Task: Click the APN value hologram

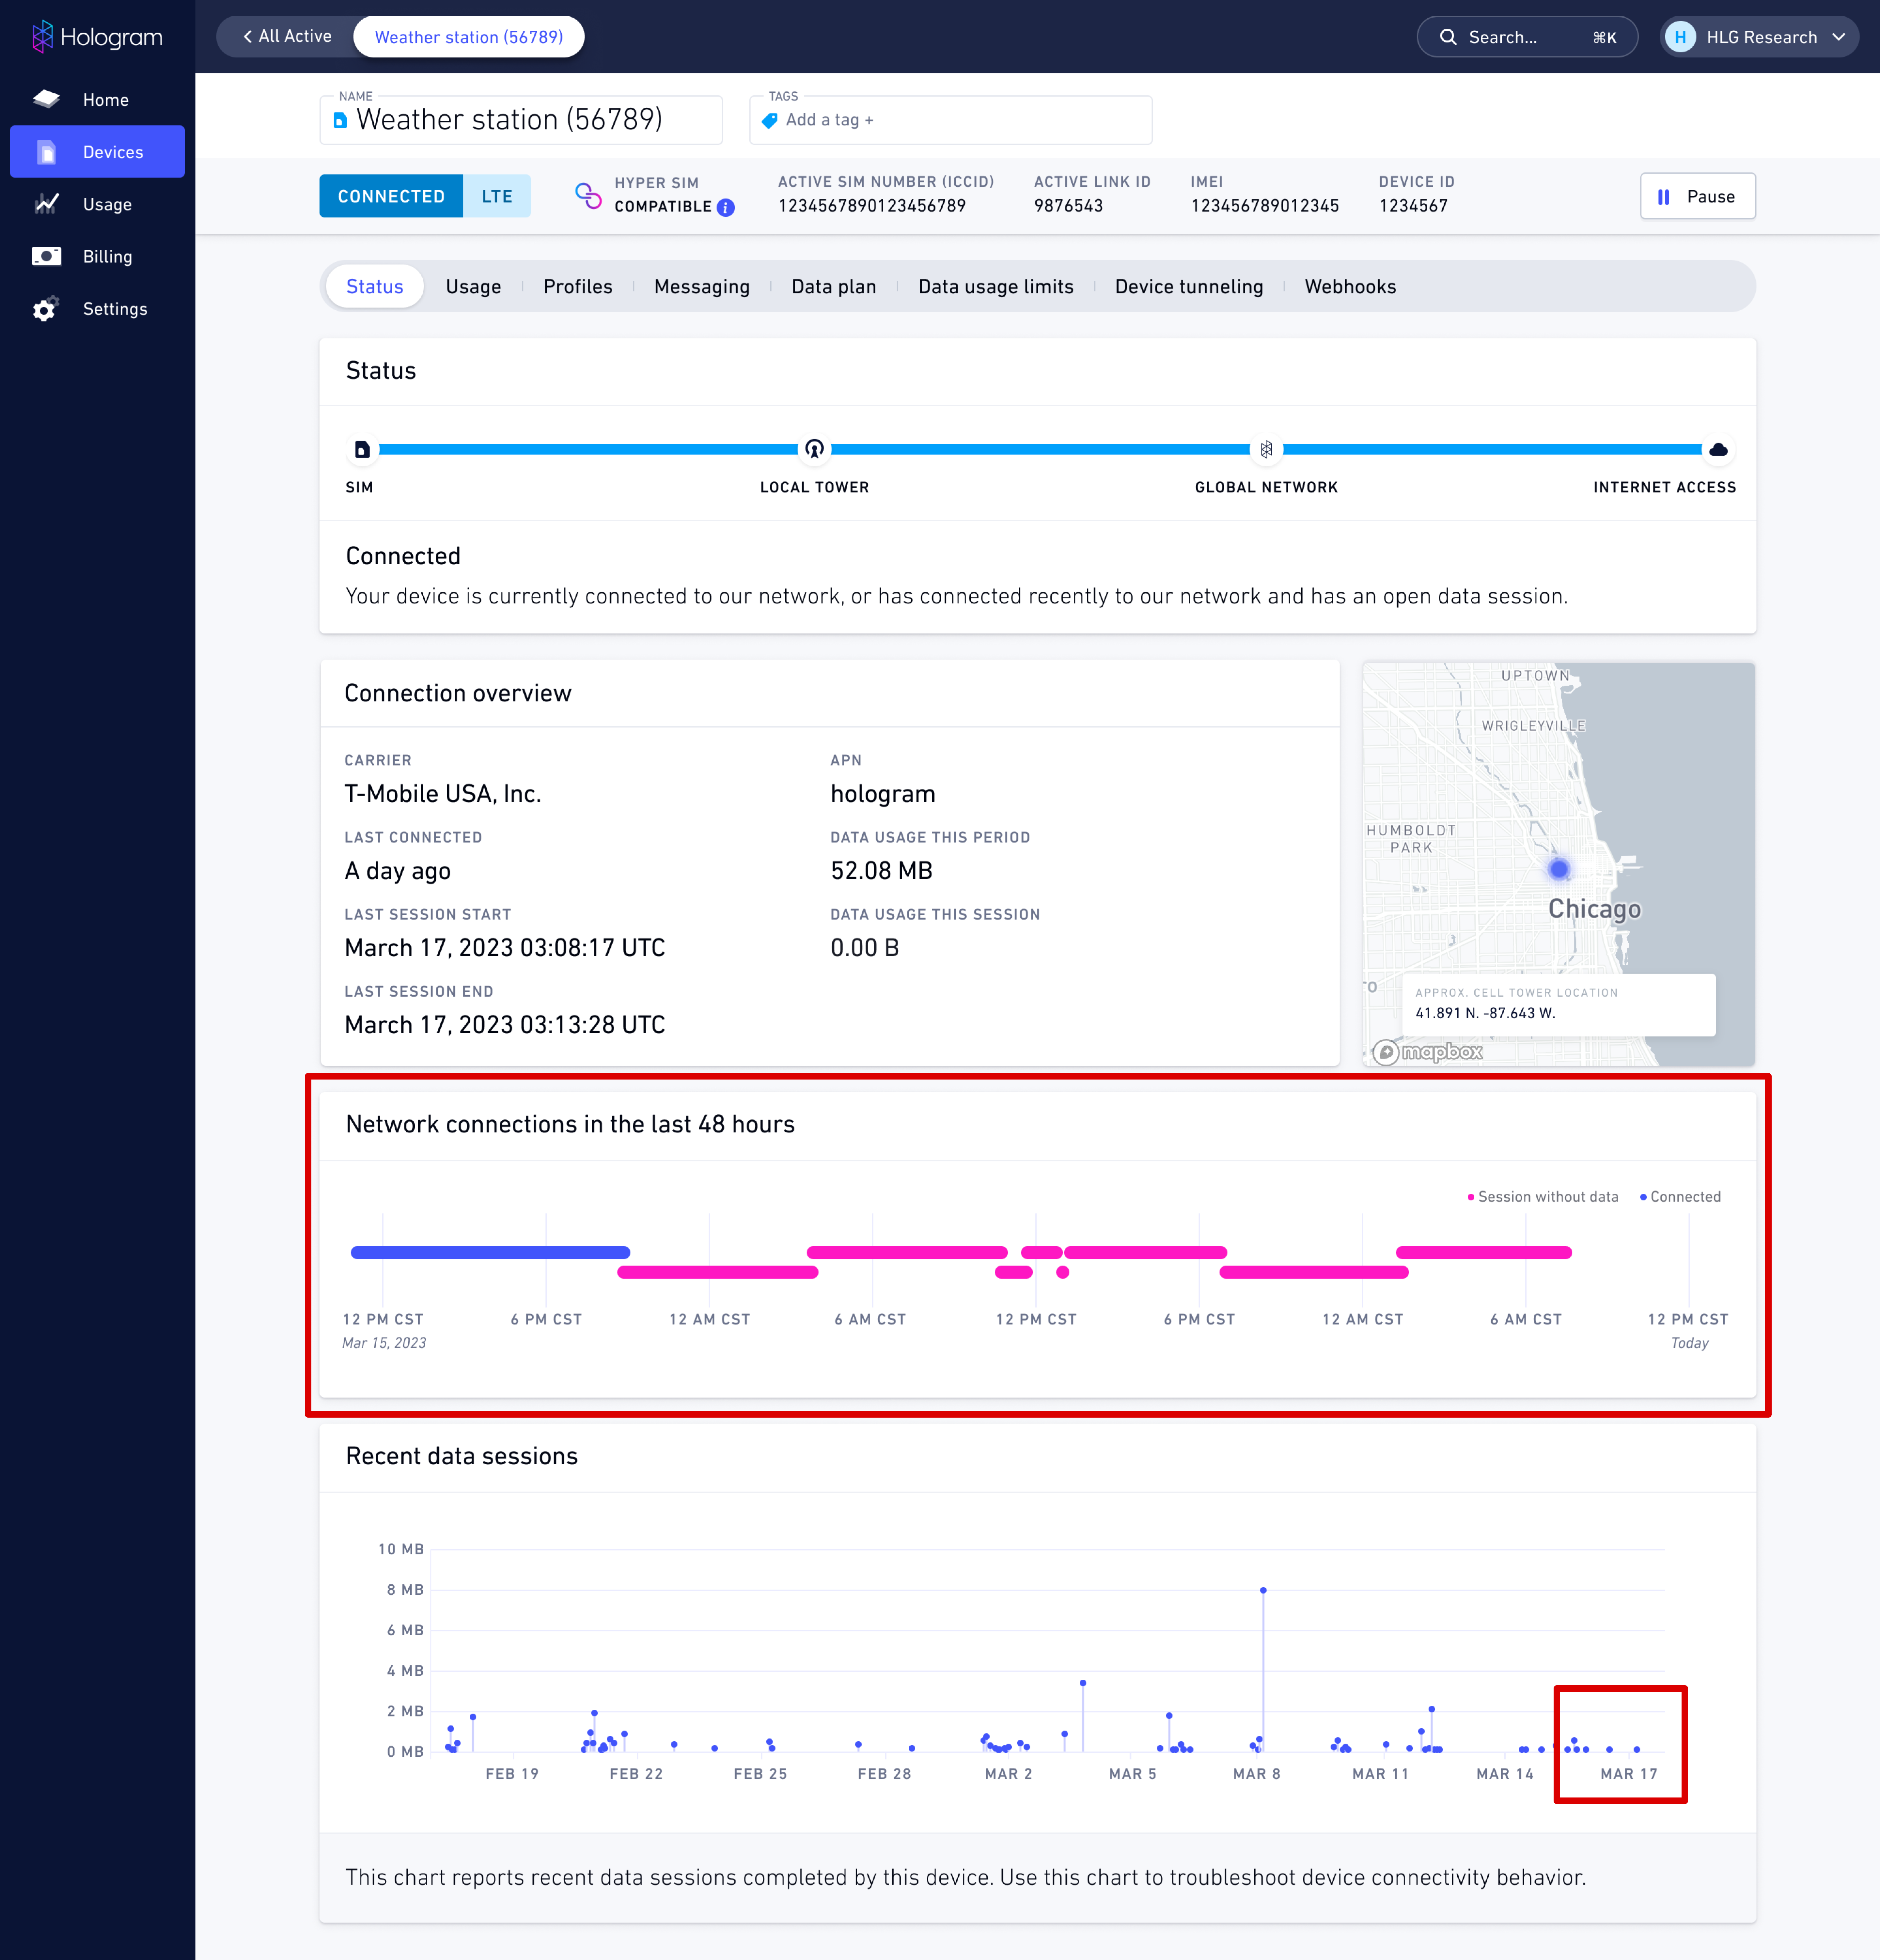Action: [883, 794]
